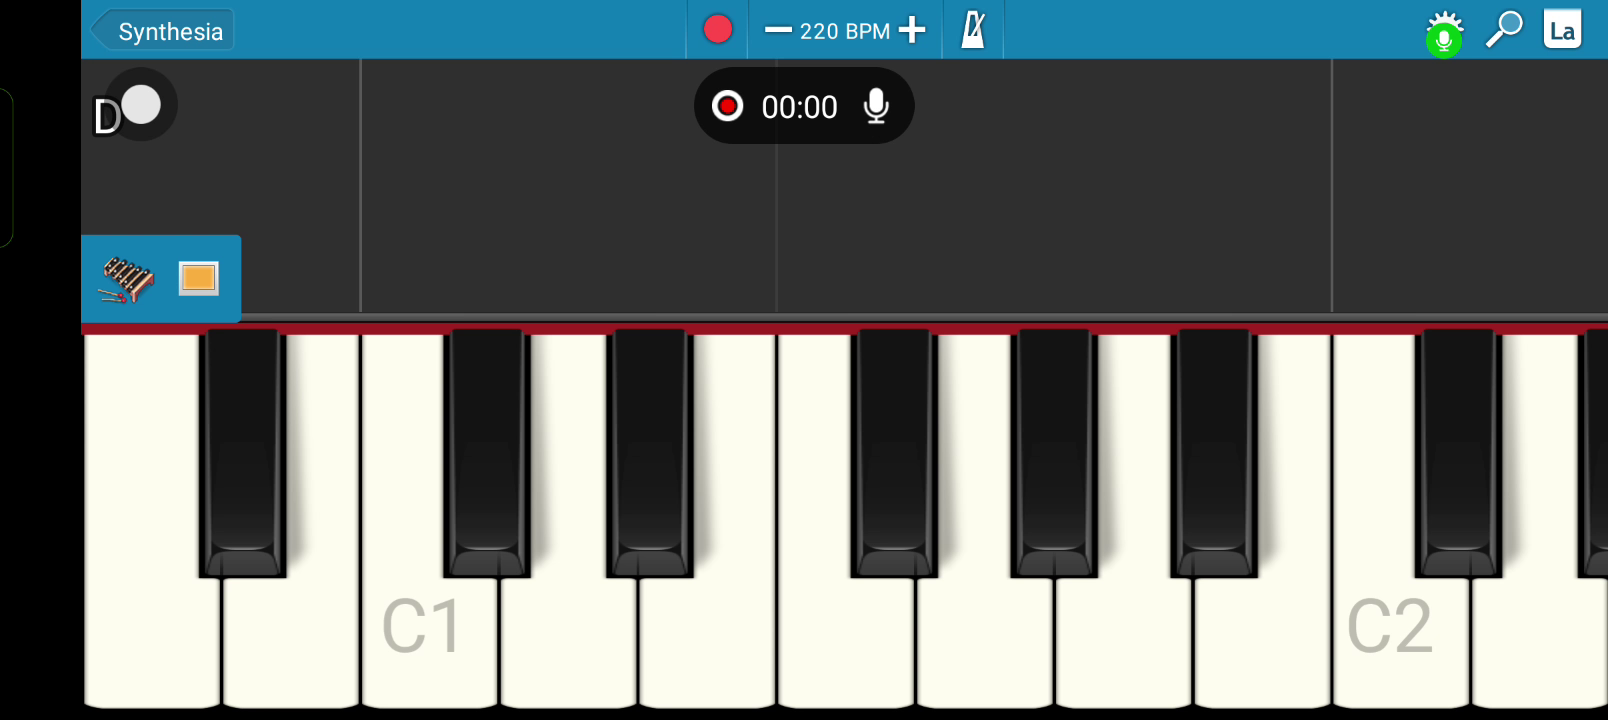Play the white key left of C2

point(1263,640)
